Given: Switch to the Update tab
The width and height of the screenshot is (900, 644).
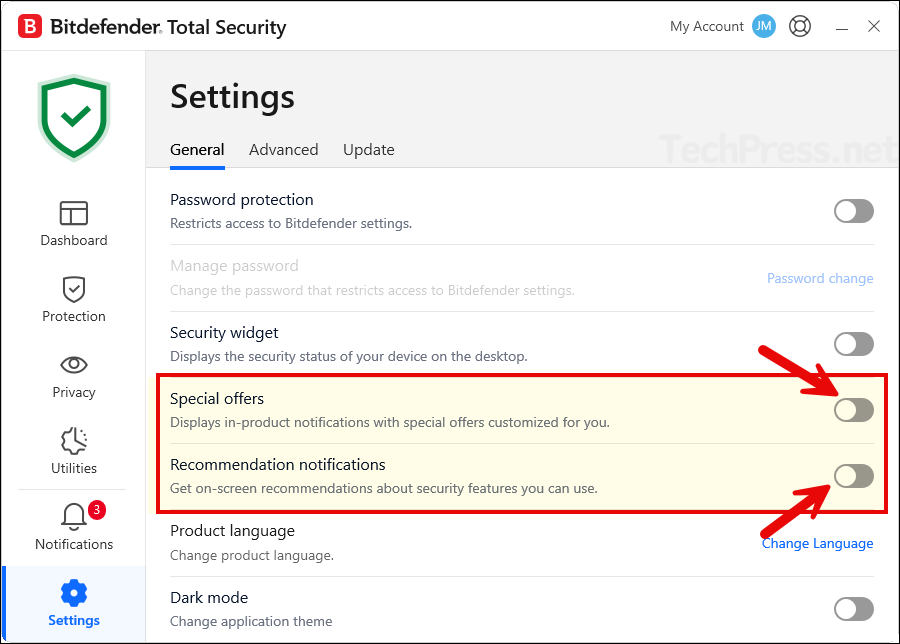Looking at the screenshot, I should click(x=368, y=150).
